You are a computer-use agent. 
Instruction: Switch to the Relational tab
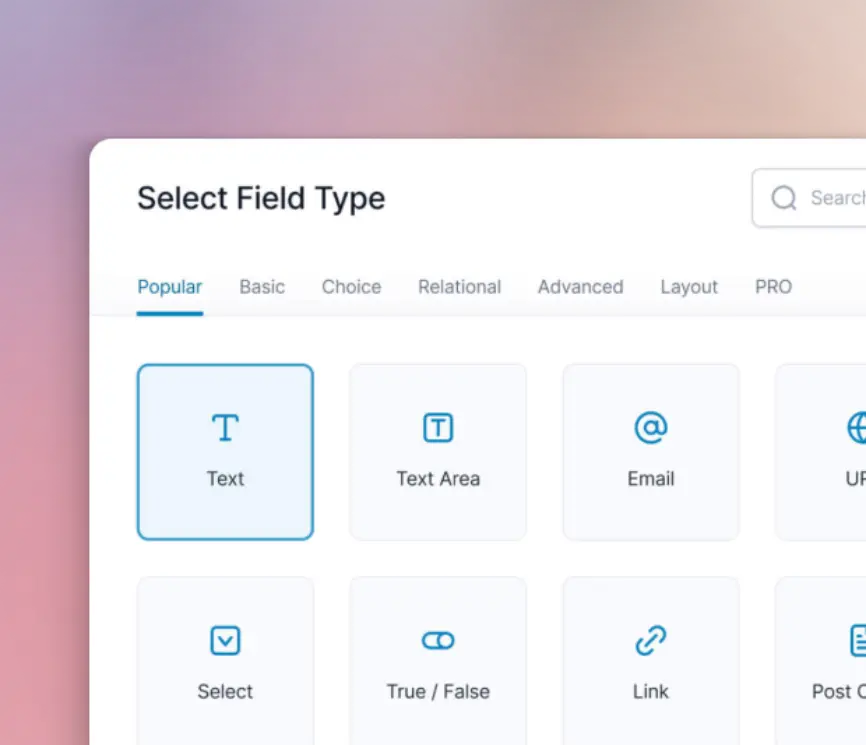click(x=460, y=287)
